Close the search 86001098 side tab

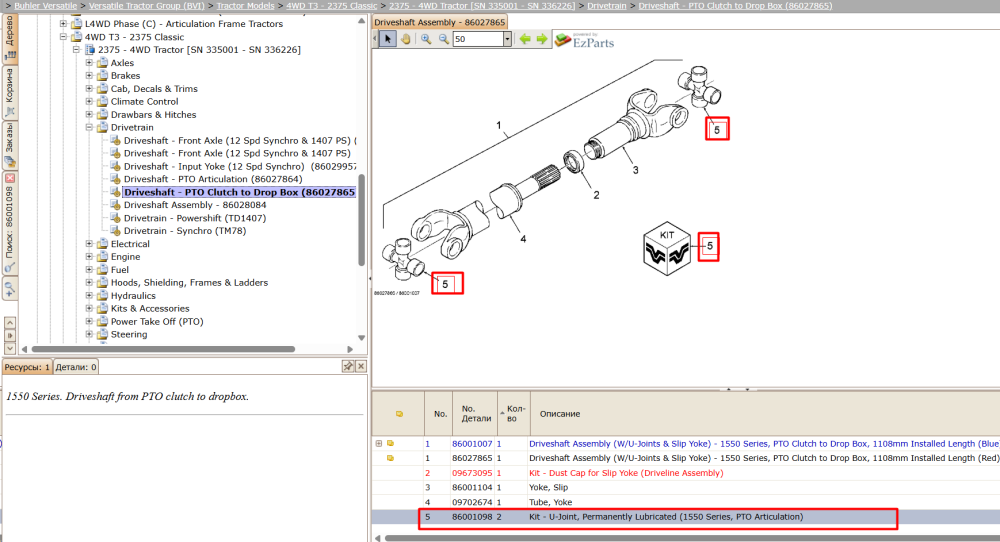click(x=10, y=178)
